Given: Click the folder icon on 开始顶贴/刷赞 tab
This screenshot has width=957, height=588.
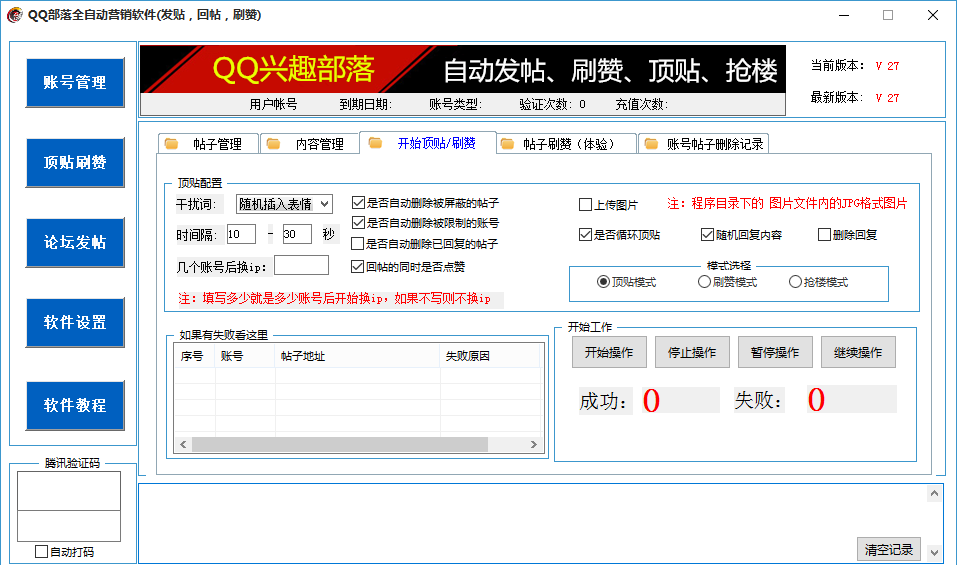Looking at the screenshot, I should (375, 142).
